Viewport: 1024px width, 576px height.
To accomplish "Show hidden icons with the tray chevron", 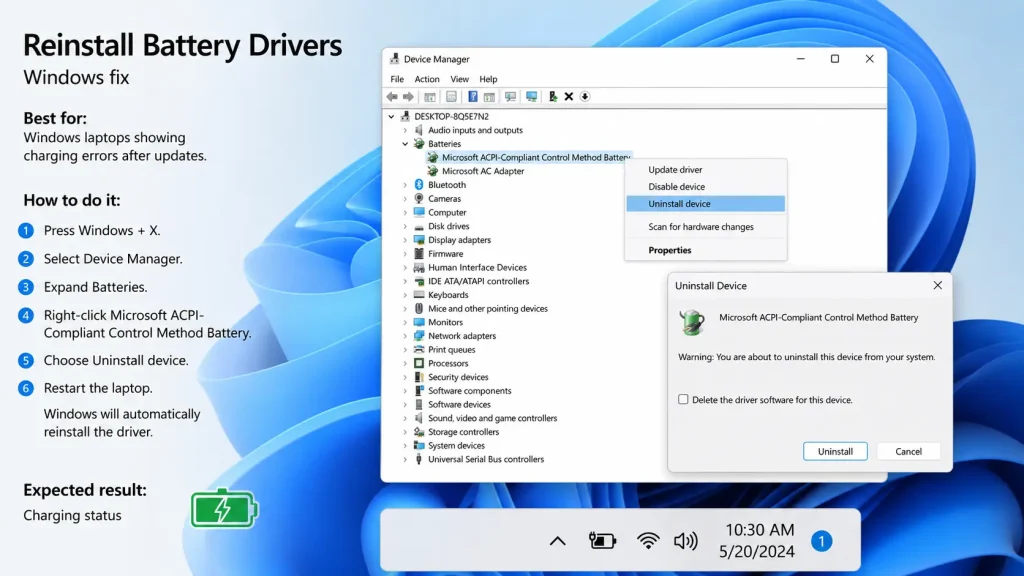I will pos(557,541).
